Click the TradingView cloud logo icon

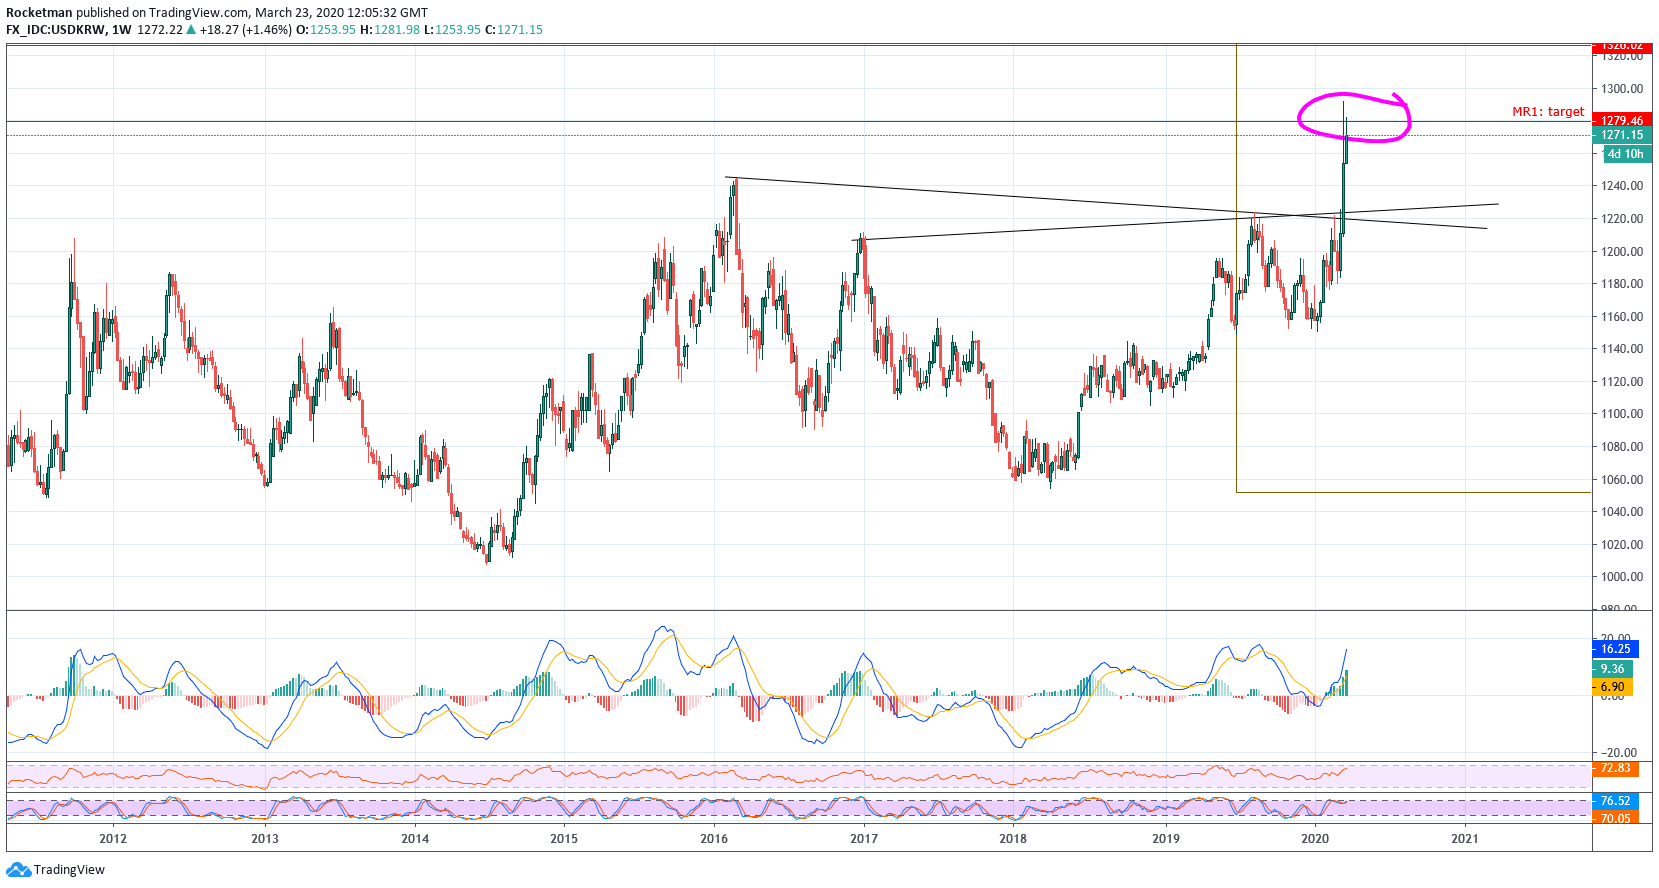tap(18, 870)
